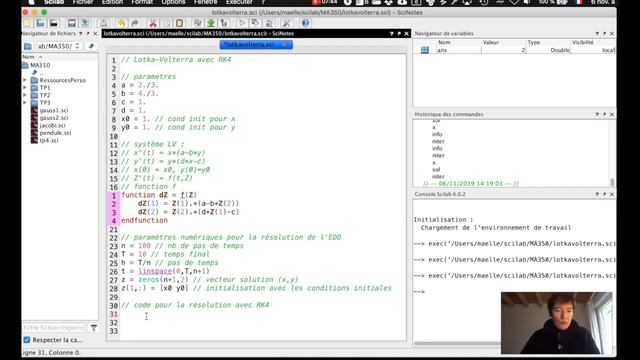Open gauss2.sci in the file browser
Image resolution: width=640 pixels, height=360 pixels.
click(53, 118)
